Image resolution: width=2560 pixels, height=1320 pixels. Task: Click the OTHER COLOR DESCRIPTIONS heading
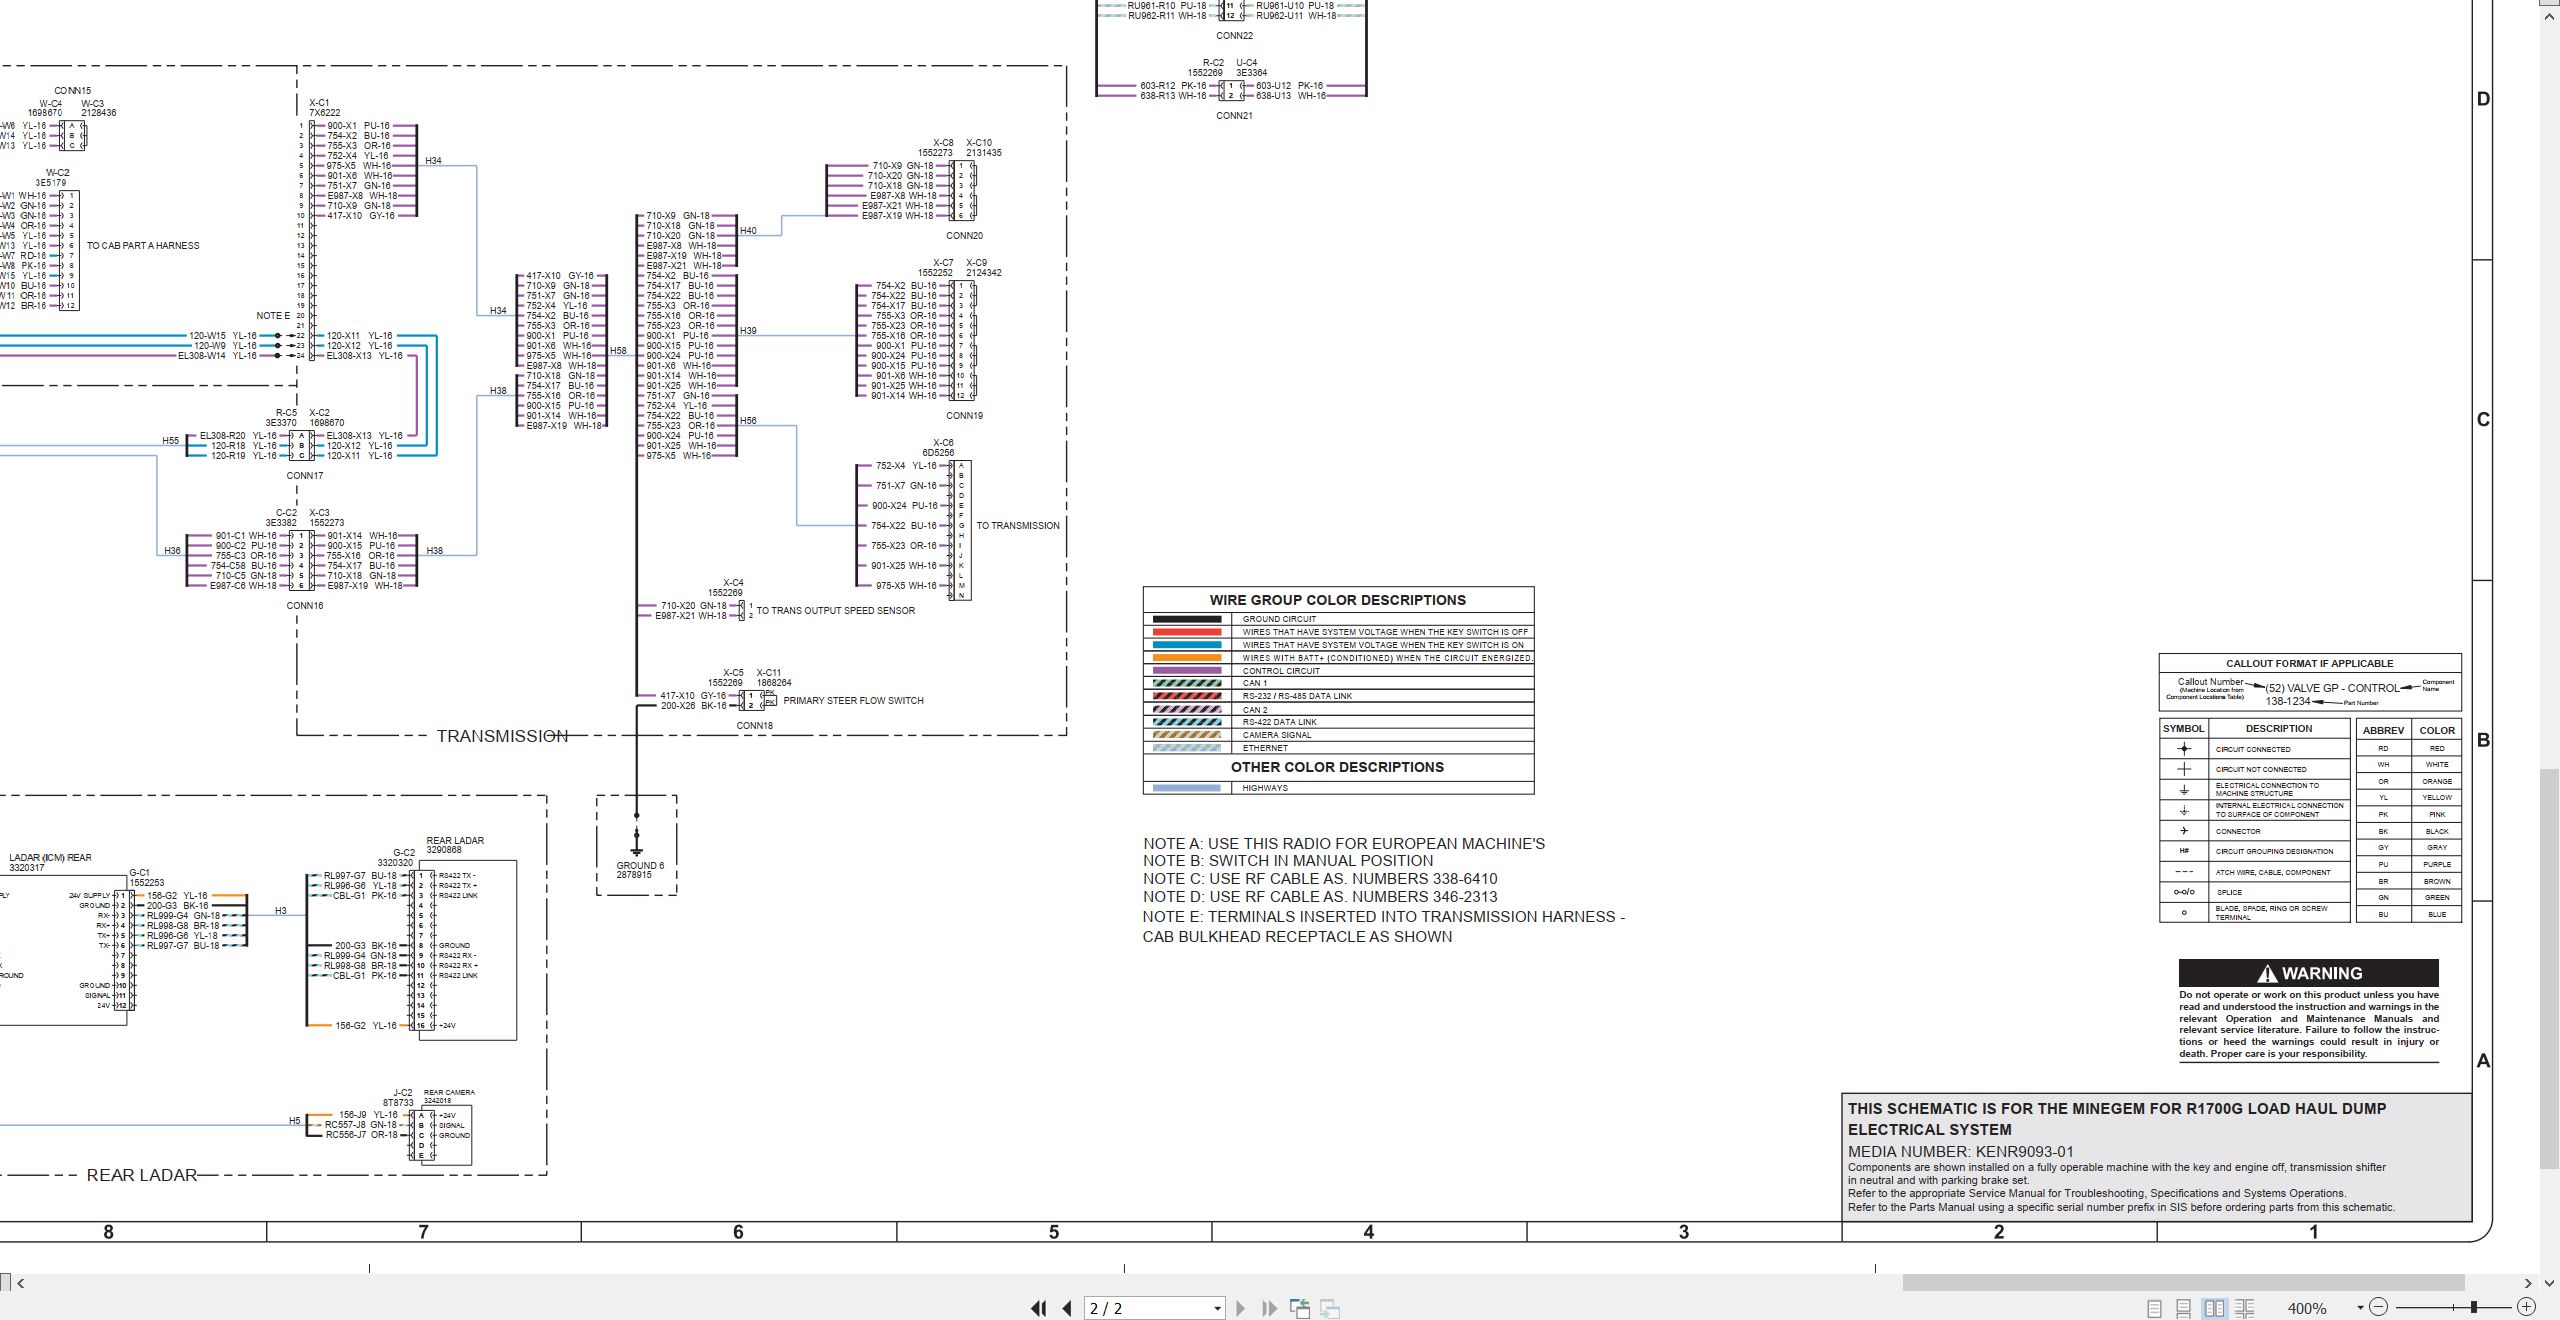point(1337,767)
